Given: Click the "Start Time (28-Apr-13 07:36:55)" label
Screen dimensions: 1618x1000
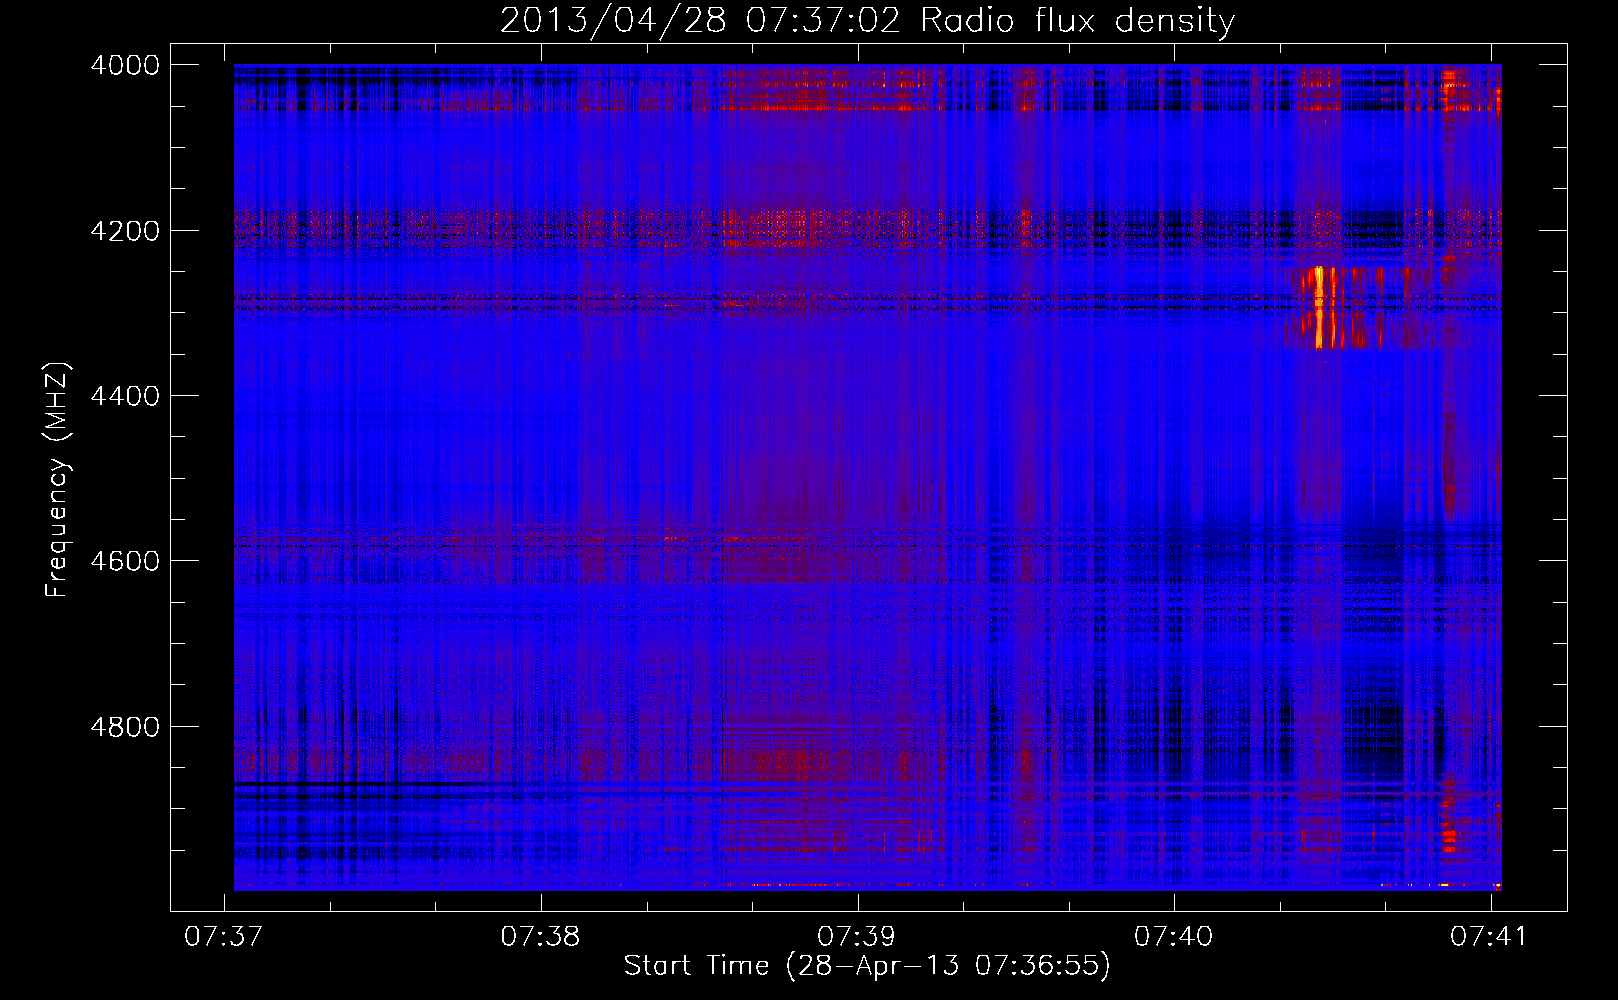Looking at the screenshot, I should 867,966.
